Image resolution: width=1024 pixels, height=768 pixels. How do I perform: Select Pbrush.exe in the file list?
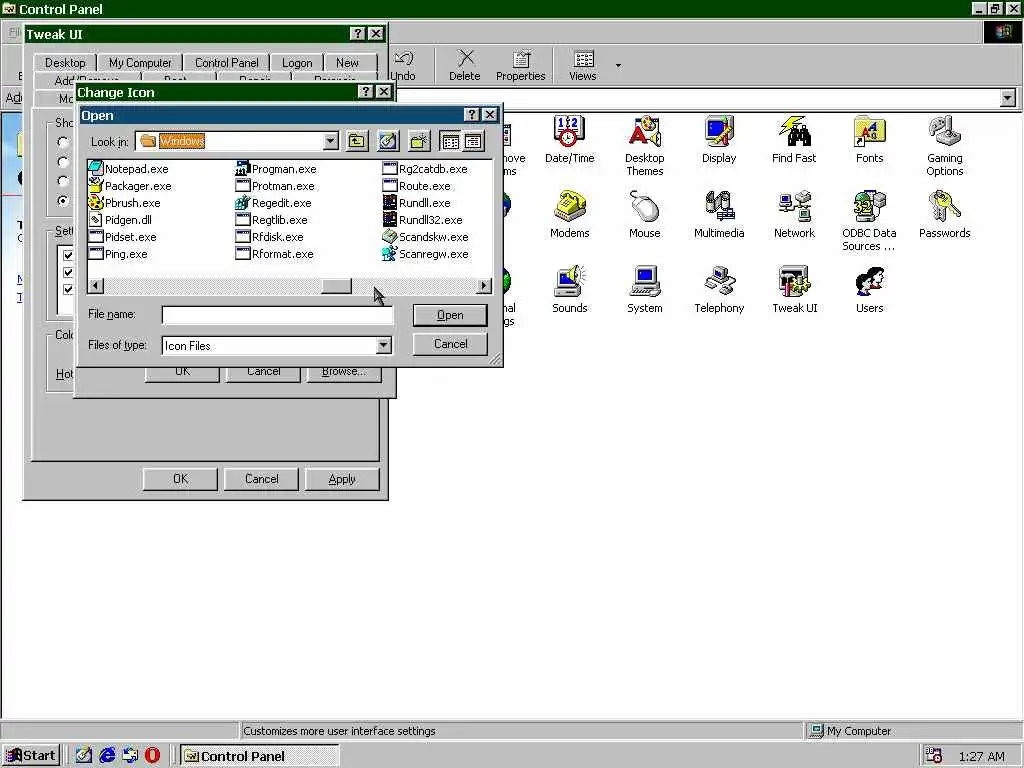(125, 202)
